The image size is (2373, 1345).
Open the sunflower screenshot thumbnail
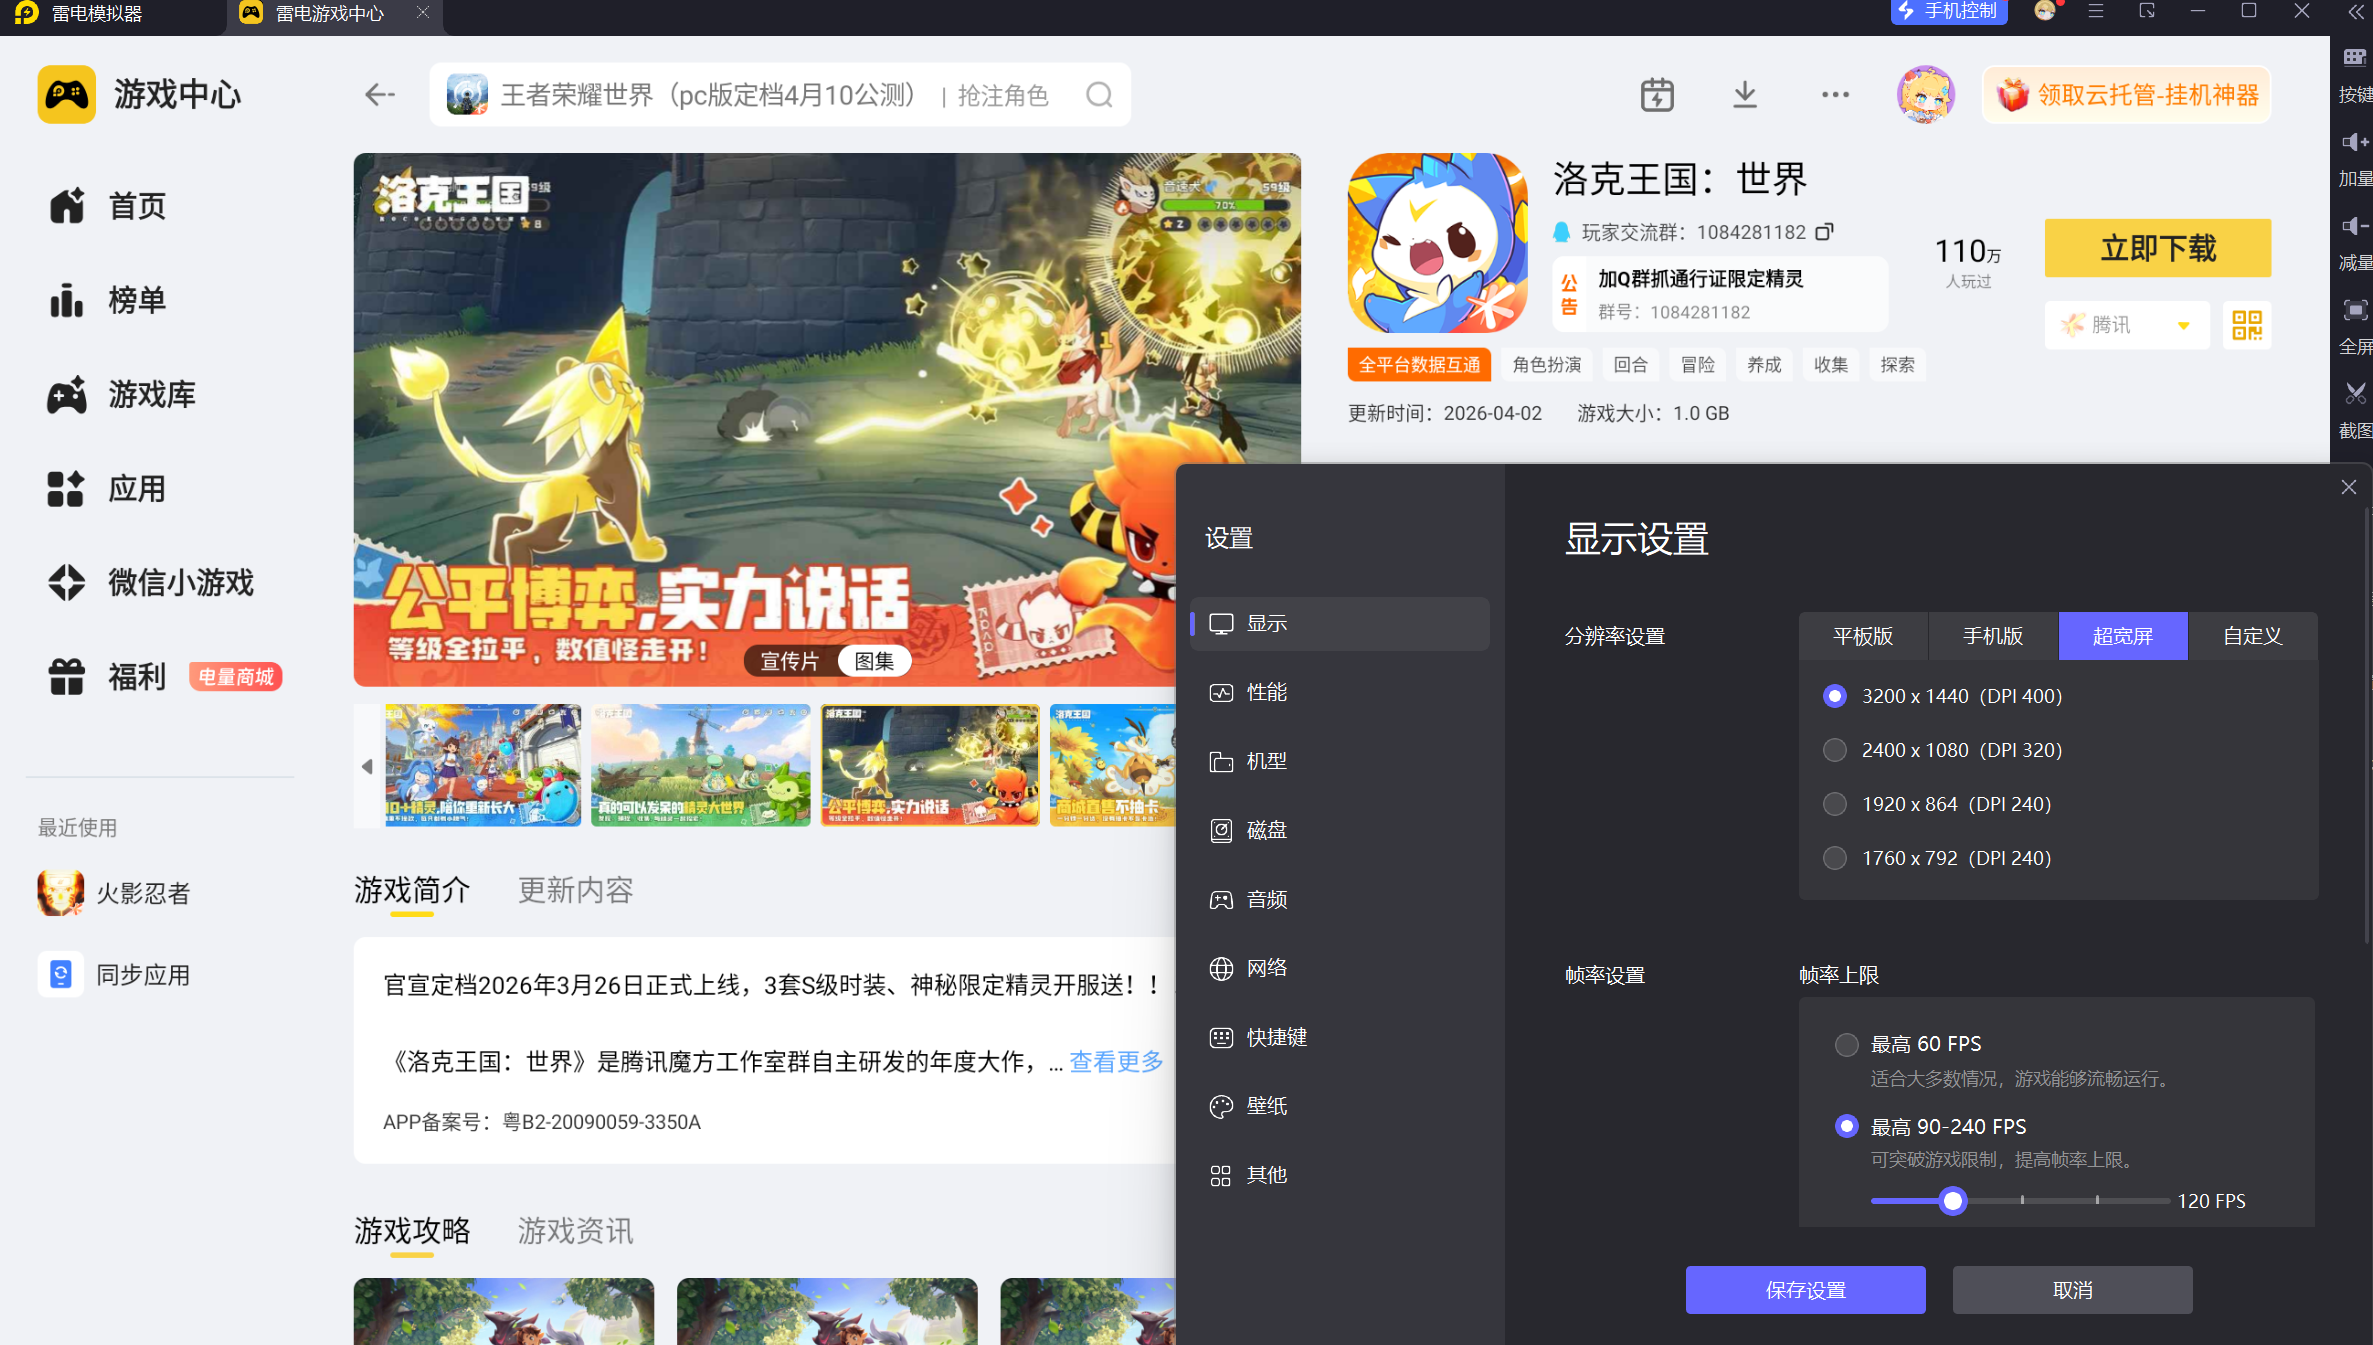pos(1112,765)
